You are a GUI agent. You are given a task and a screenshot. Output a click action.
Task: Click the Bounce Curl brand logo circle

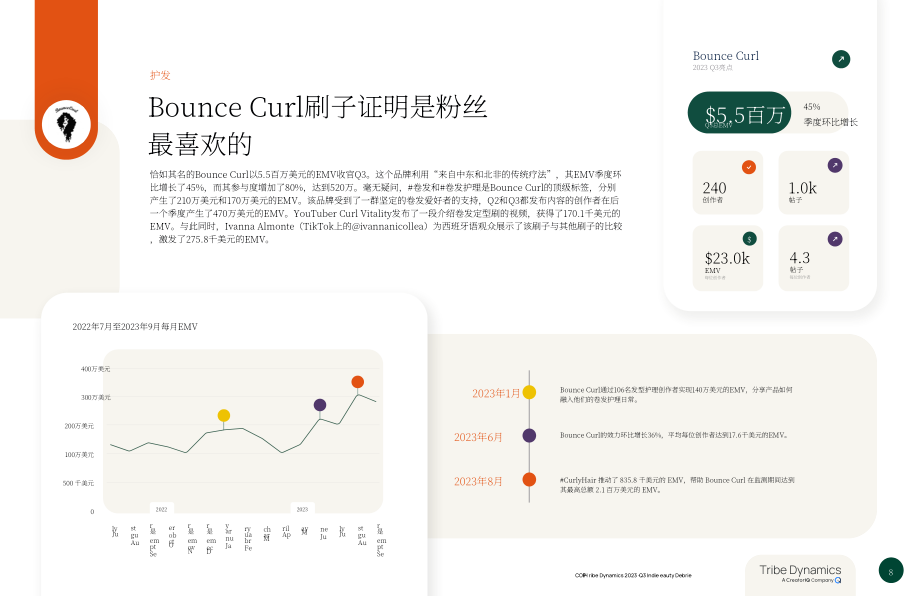pyautogui.click(x=66, y=124)
